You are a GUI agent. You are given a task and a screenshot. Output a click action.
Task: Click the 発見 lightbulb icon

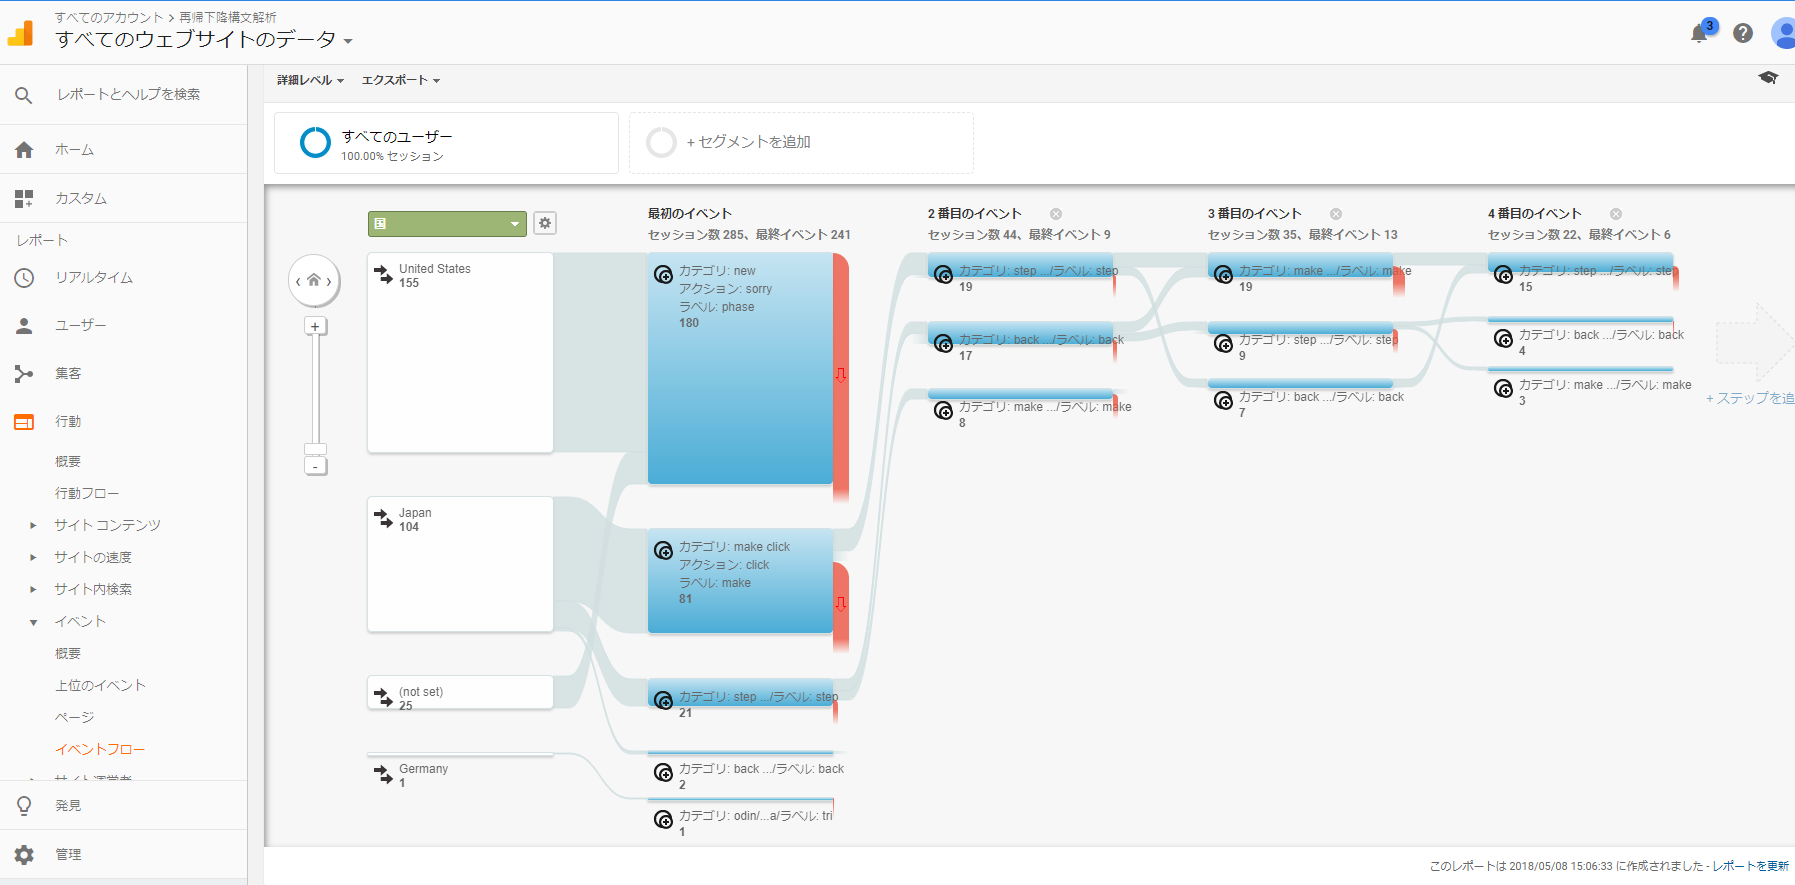coord(24,806)
